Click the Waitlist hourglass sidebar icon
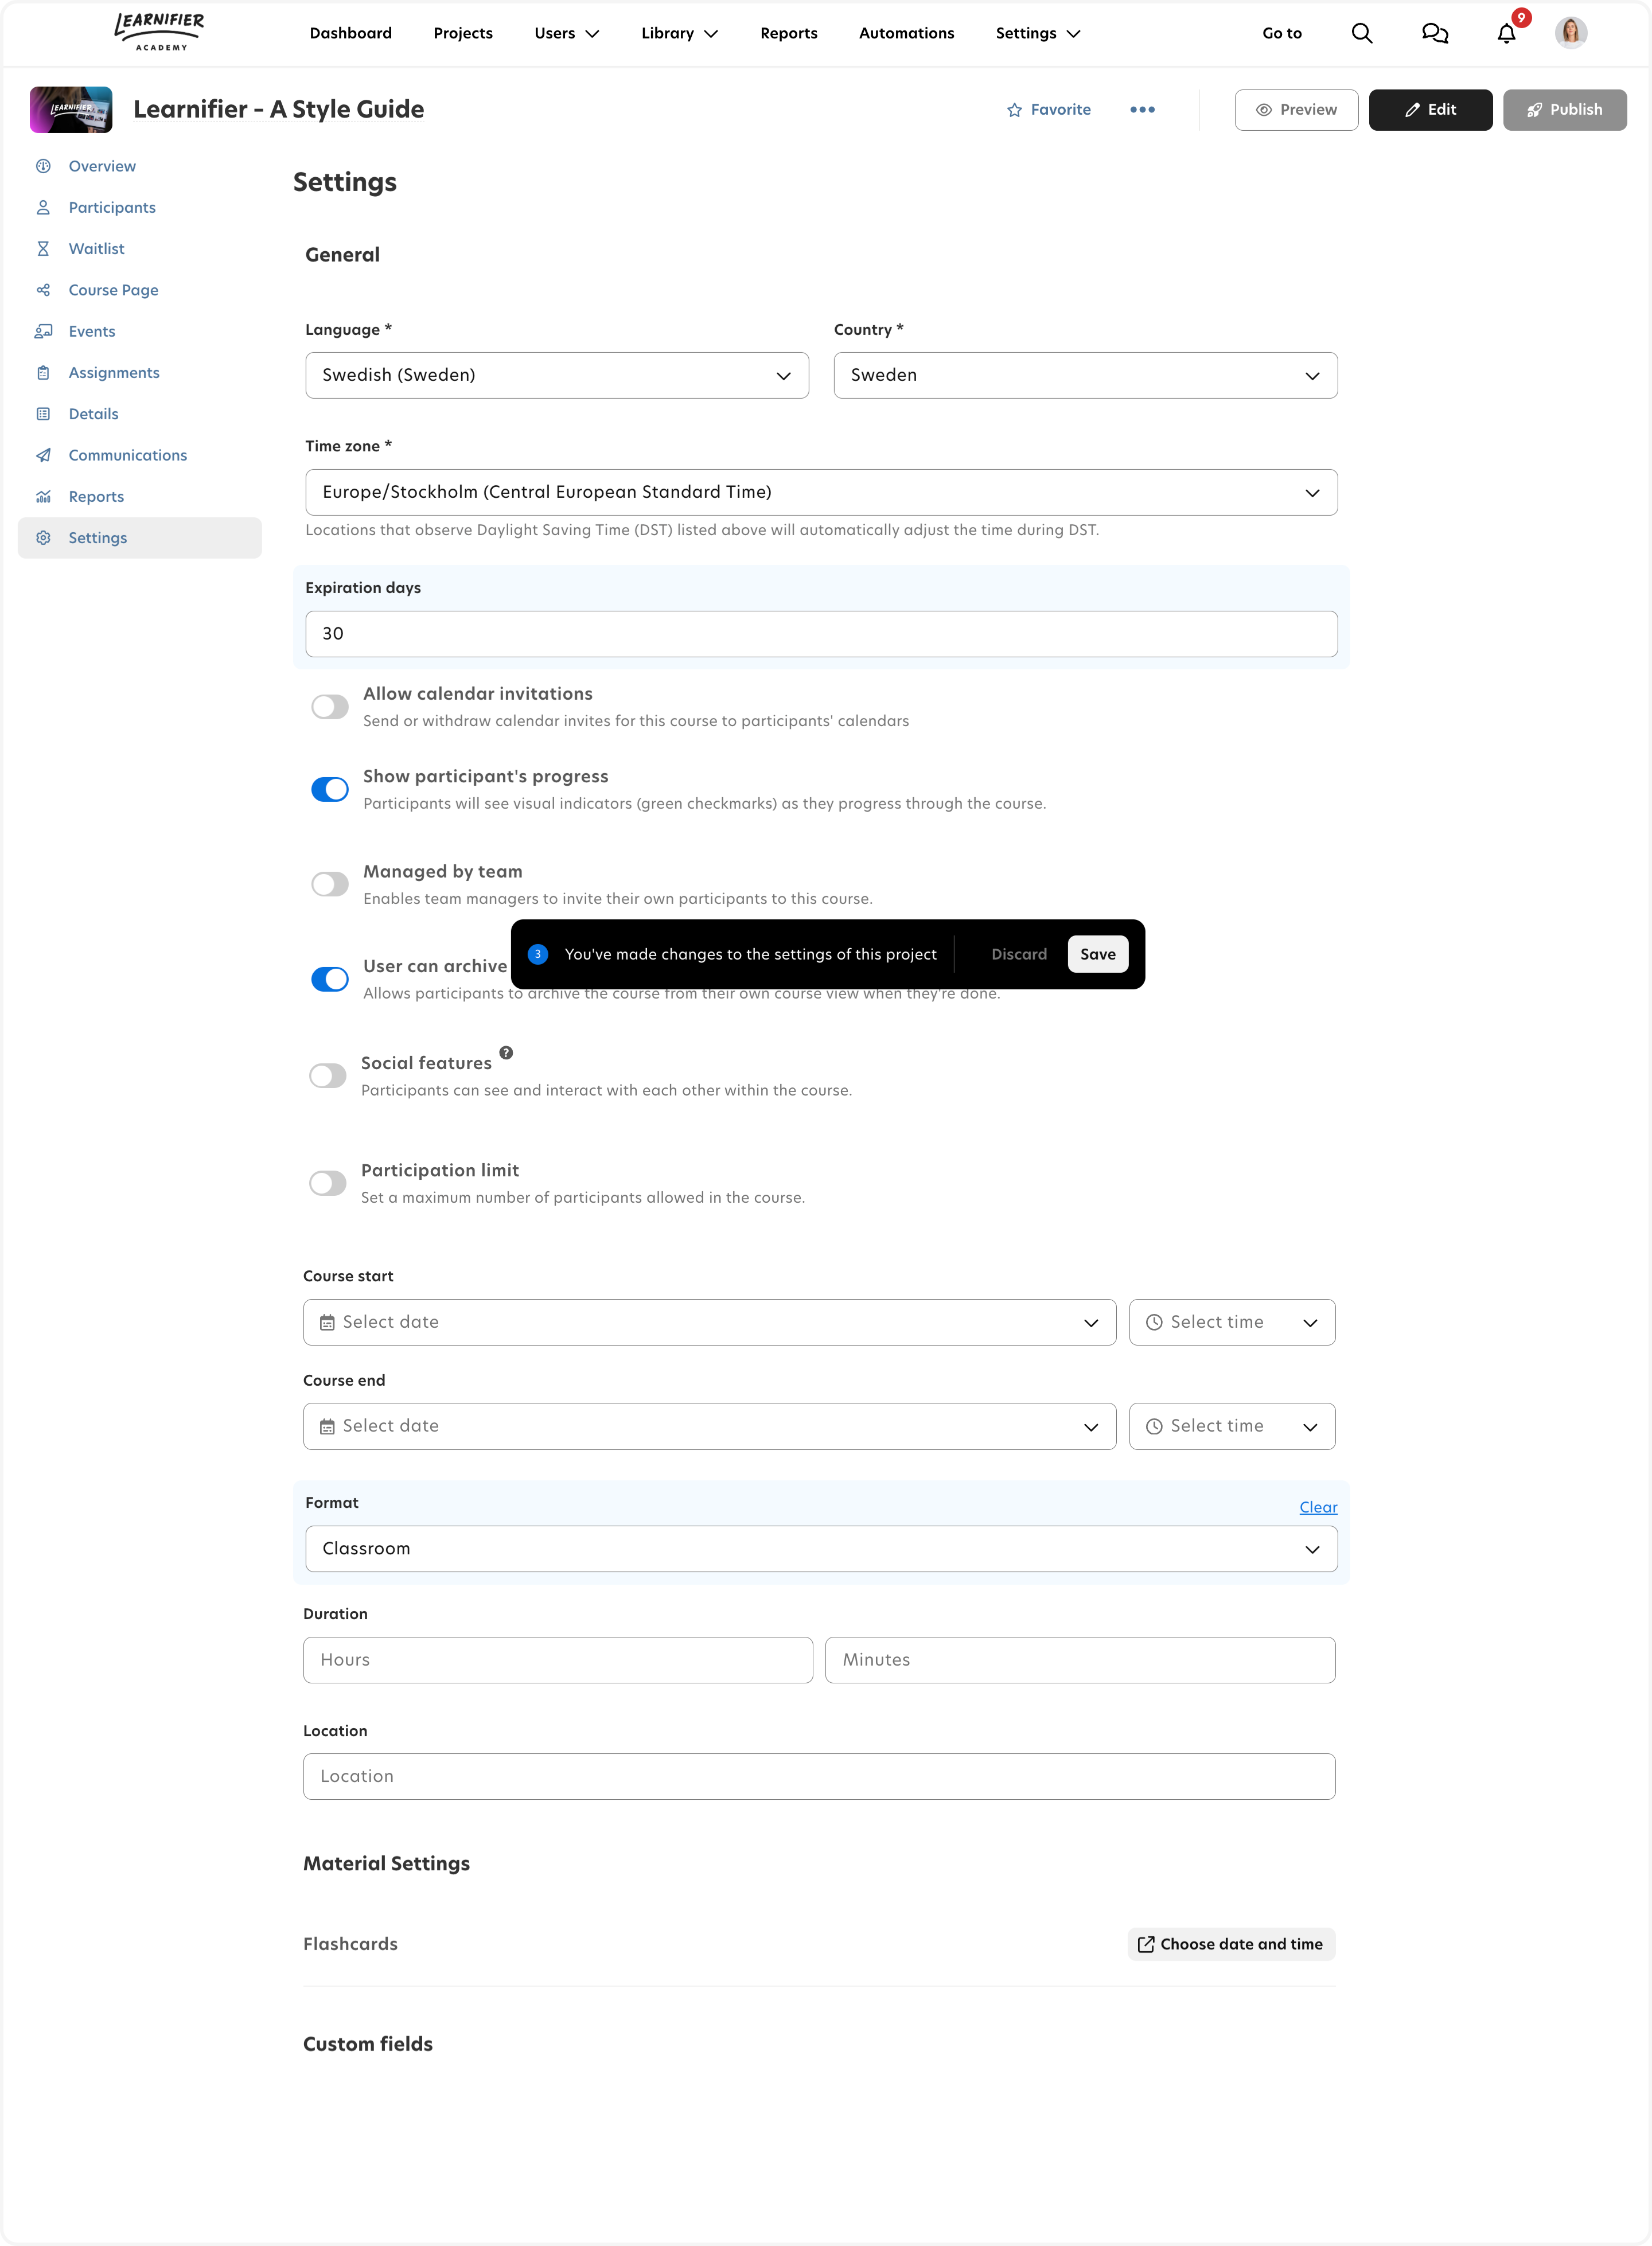Viewport: 1652px width, 2246px height. tap(43, 249)
